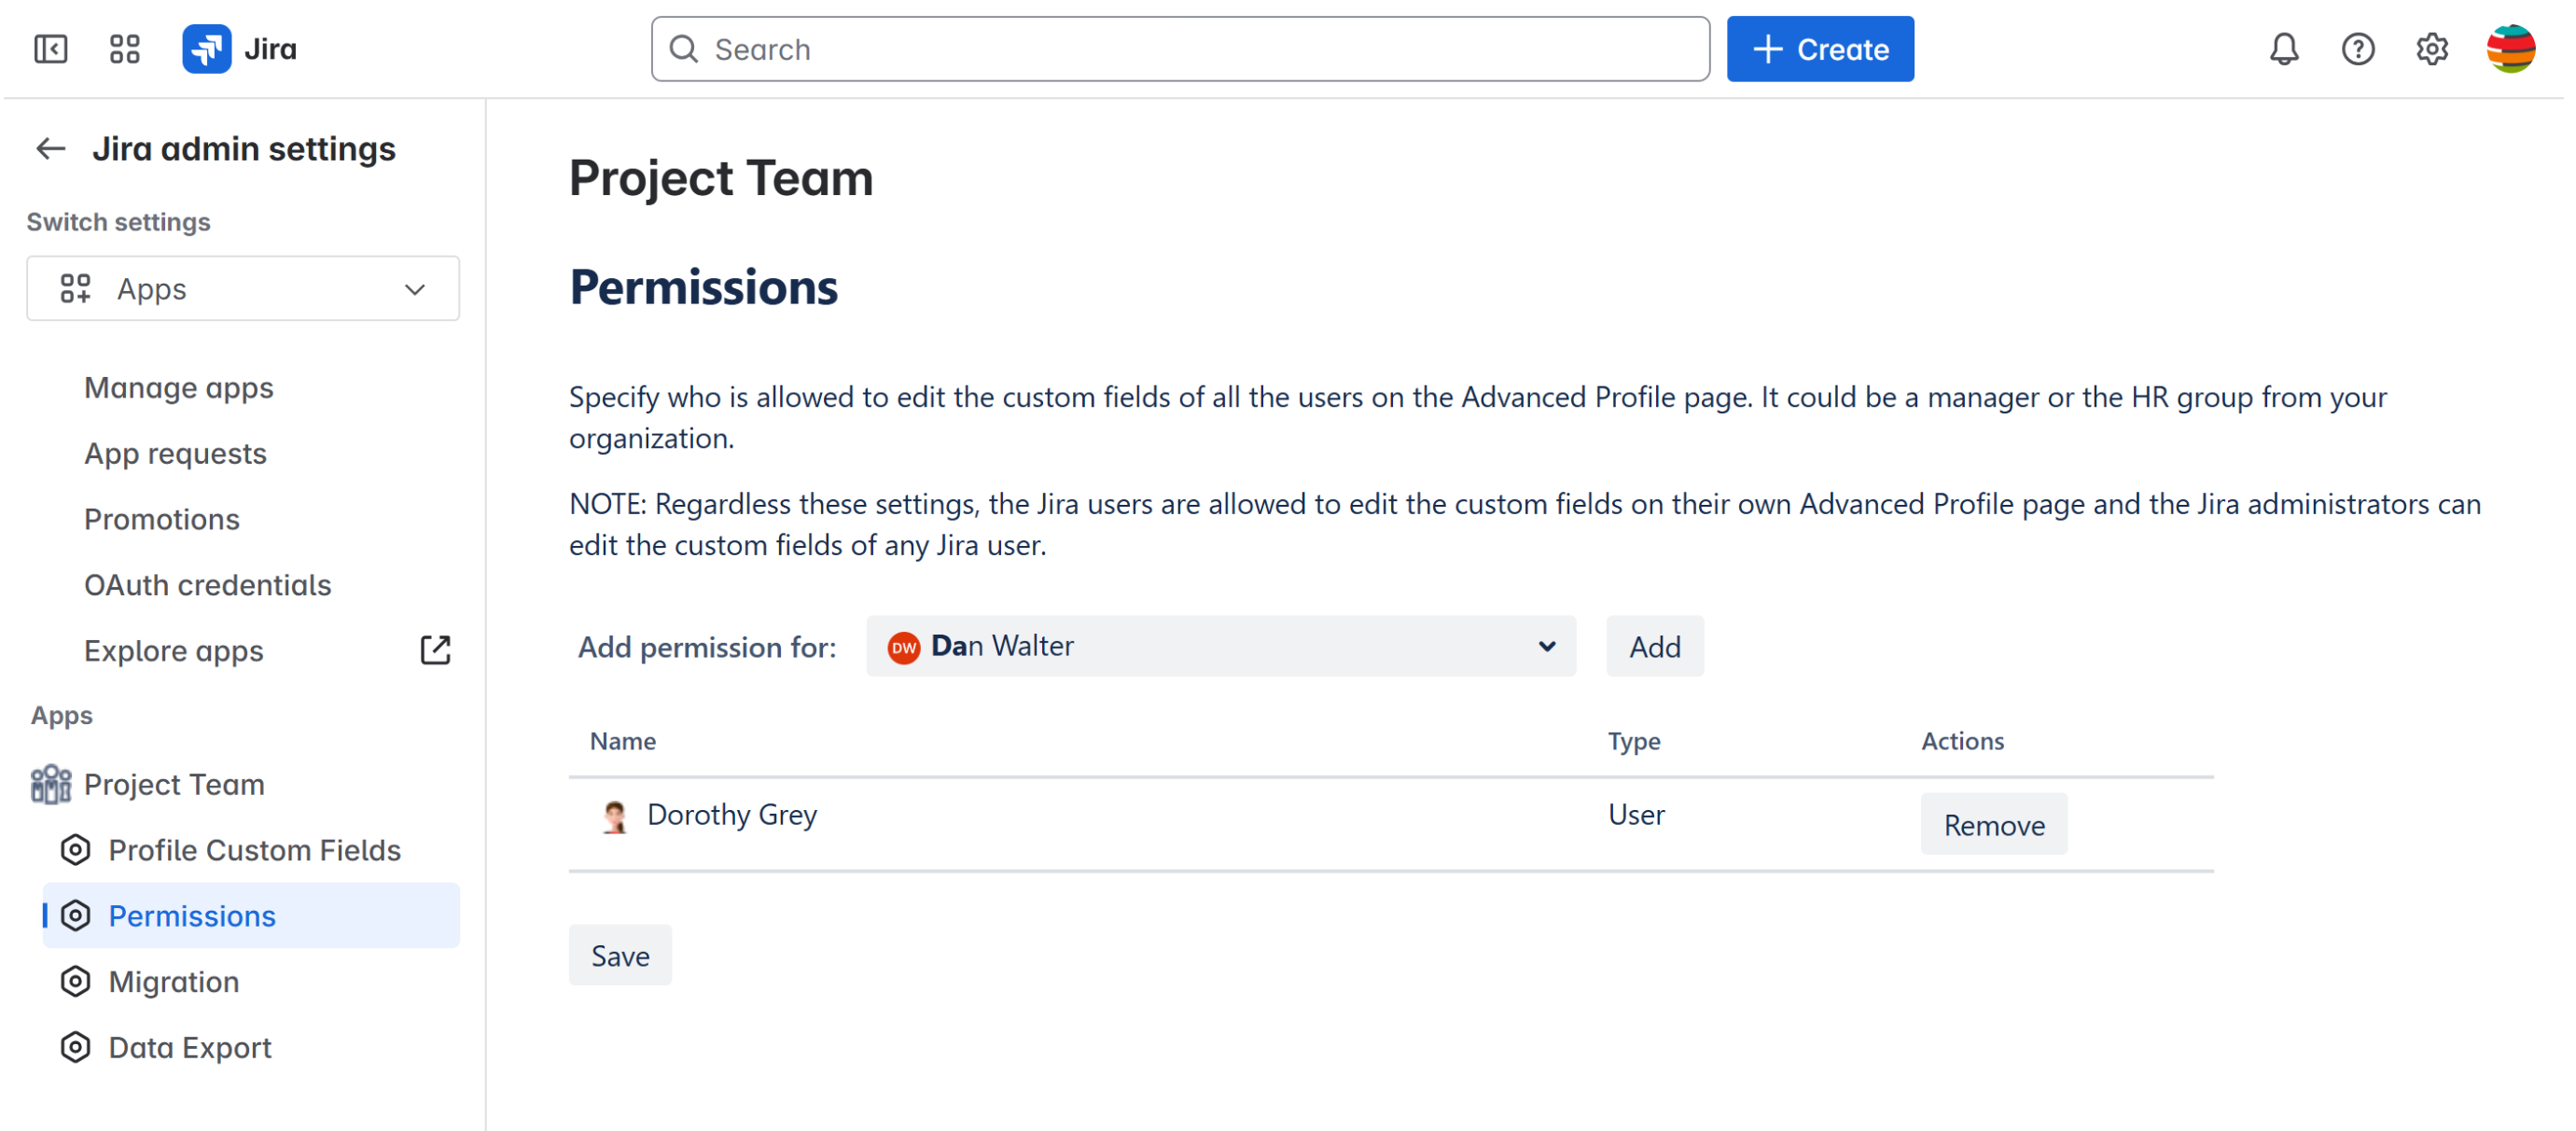
Task: Open the notifications bell
Action: click(2283, 49)
